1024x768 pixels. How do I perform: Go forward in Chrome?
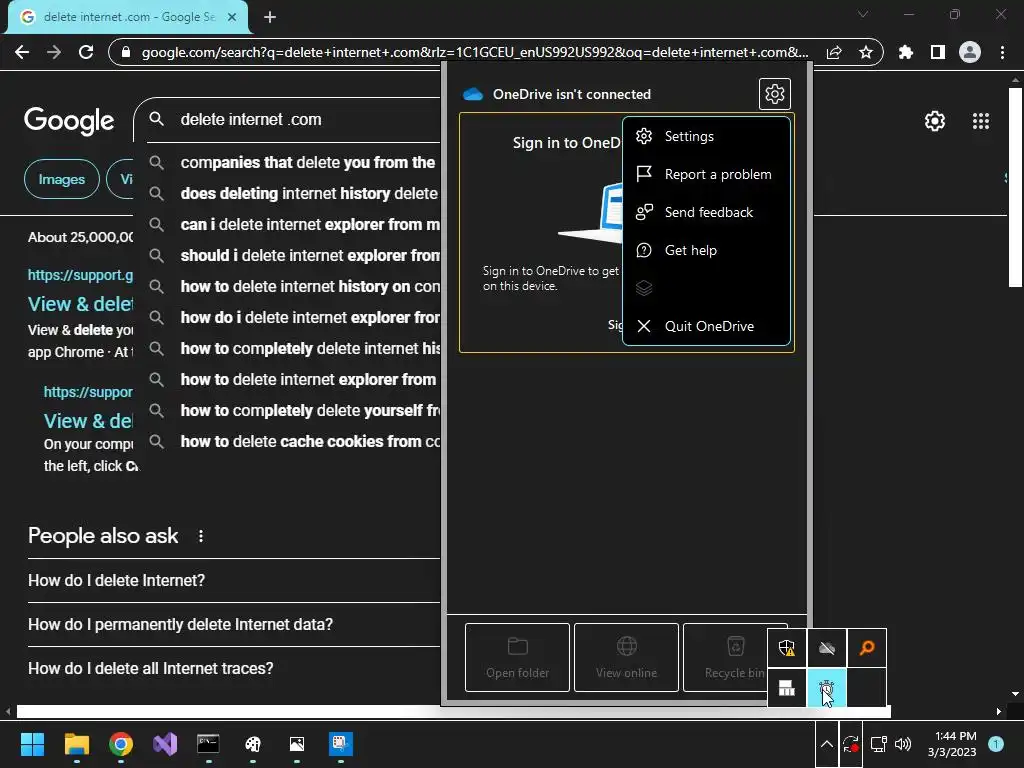coord(54,52)
